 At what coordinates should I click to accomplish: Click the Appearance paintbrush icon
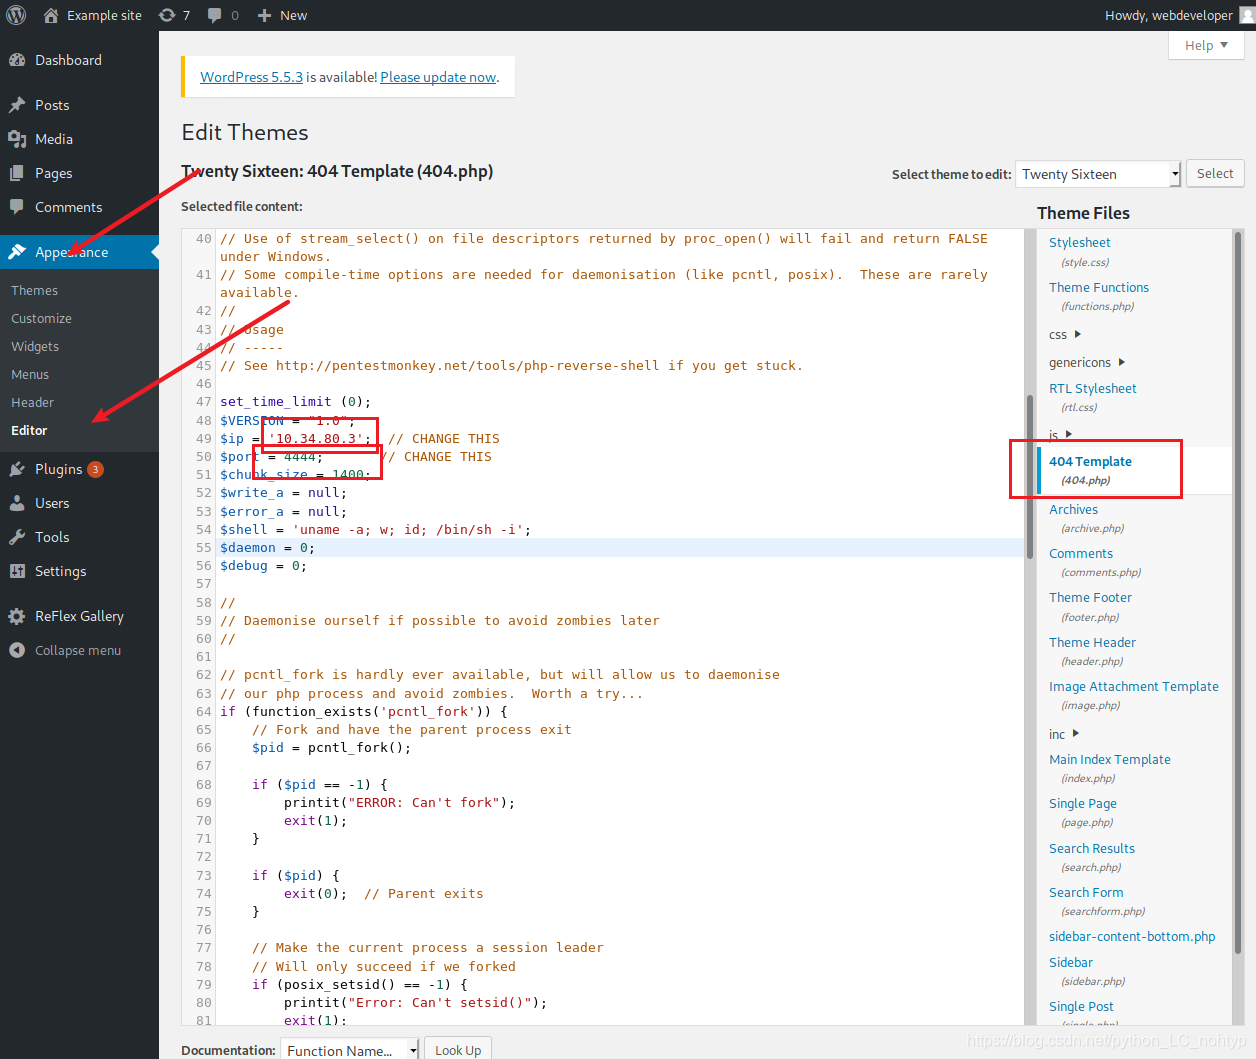[x=17, y=252]
